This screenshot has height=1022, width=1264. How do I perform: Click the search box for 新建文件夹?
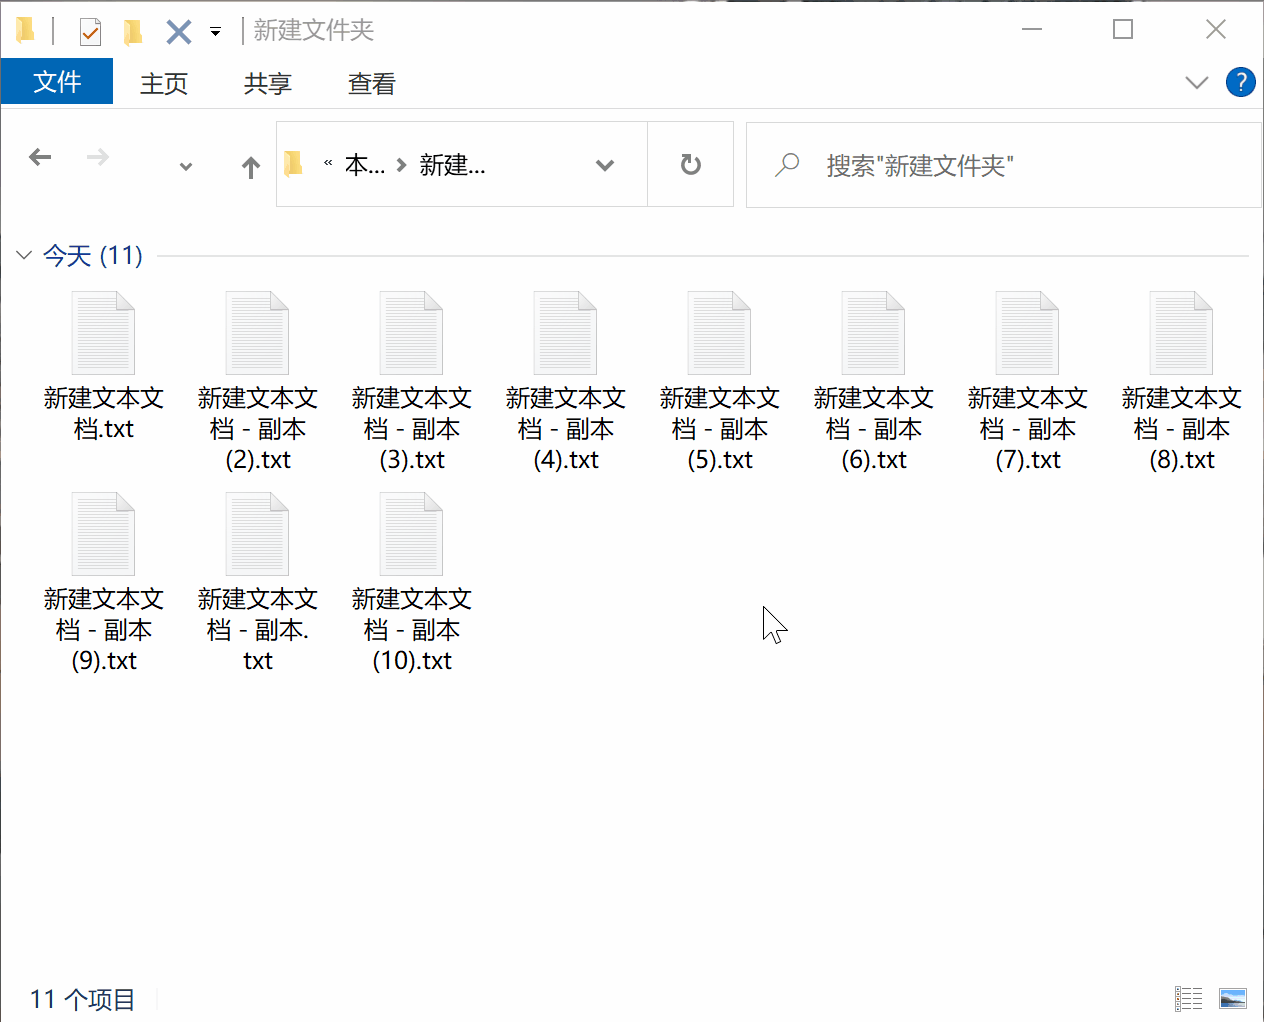click(x=1000, y=165)
